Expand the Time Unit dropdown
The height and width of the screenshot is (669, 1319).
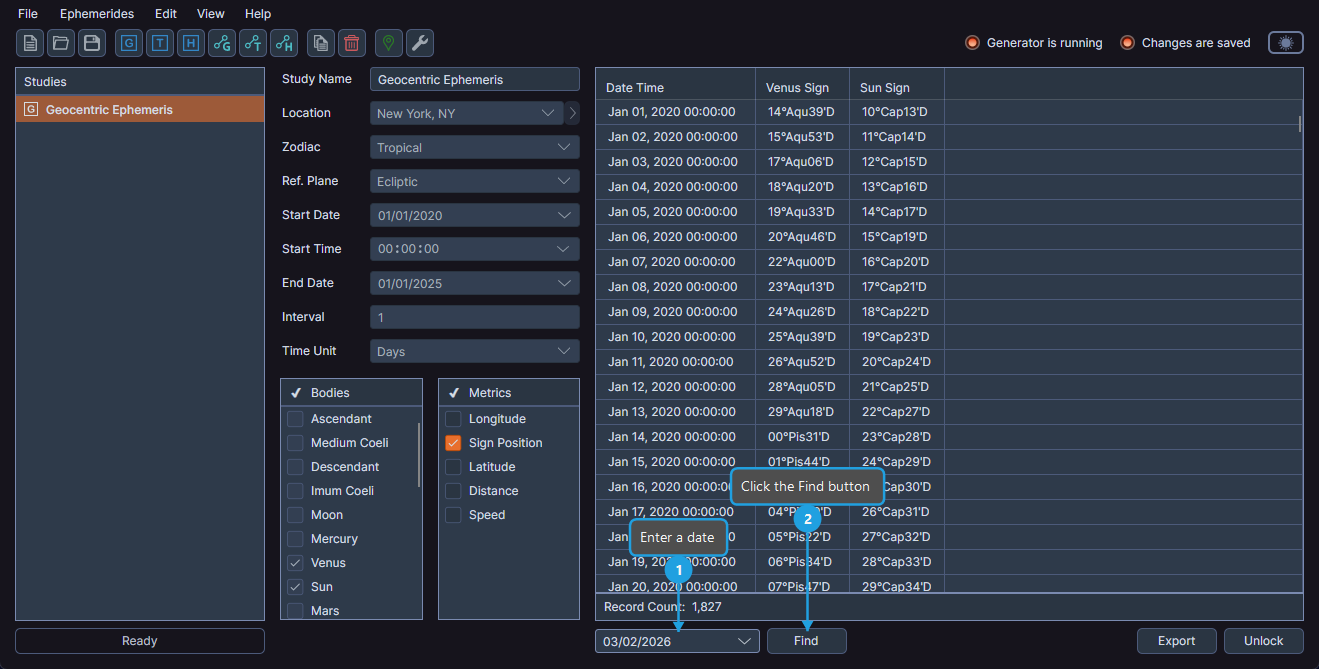coord(474,350)
